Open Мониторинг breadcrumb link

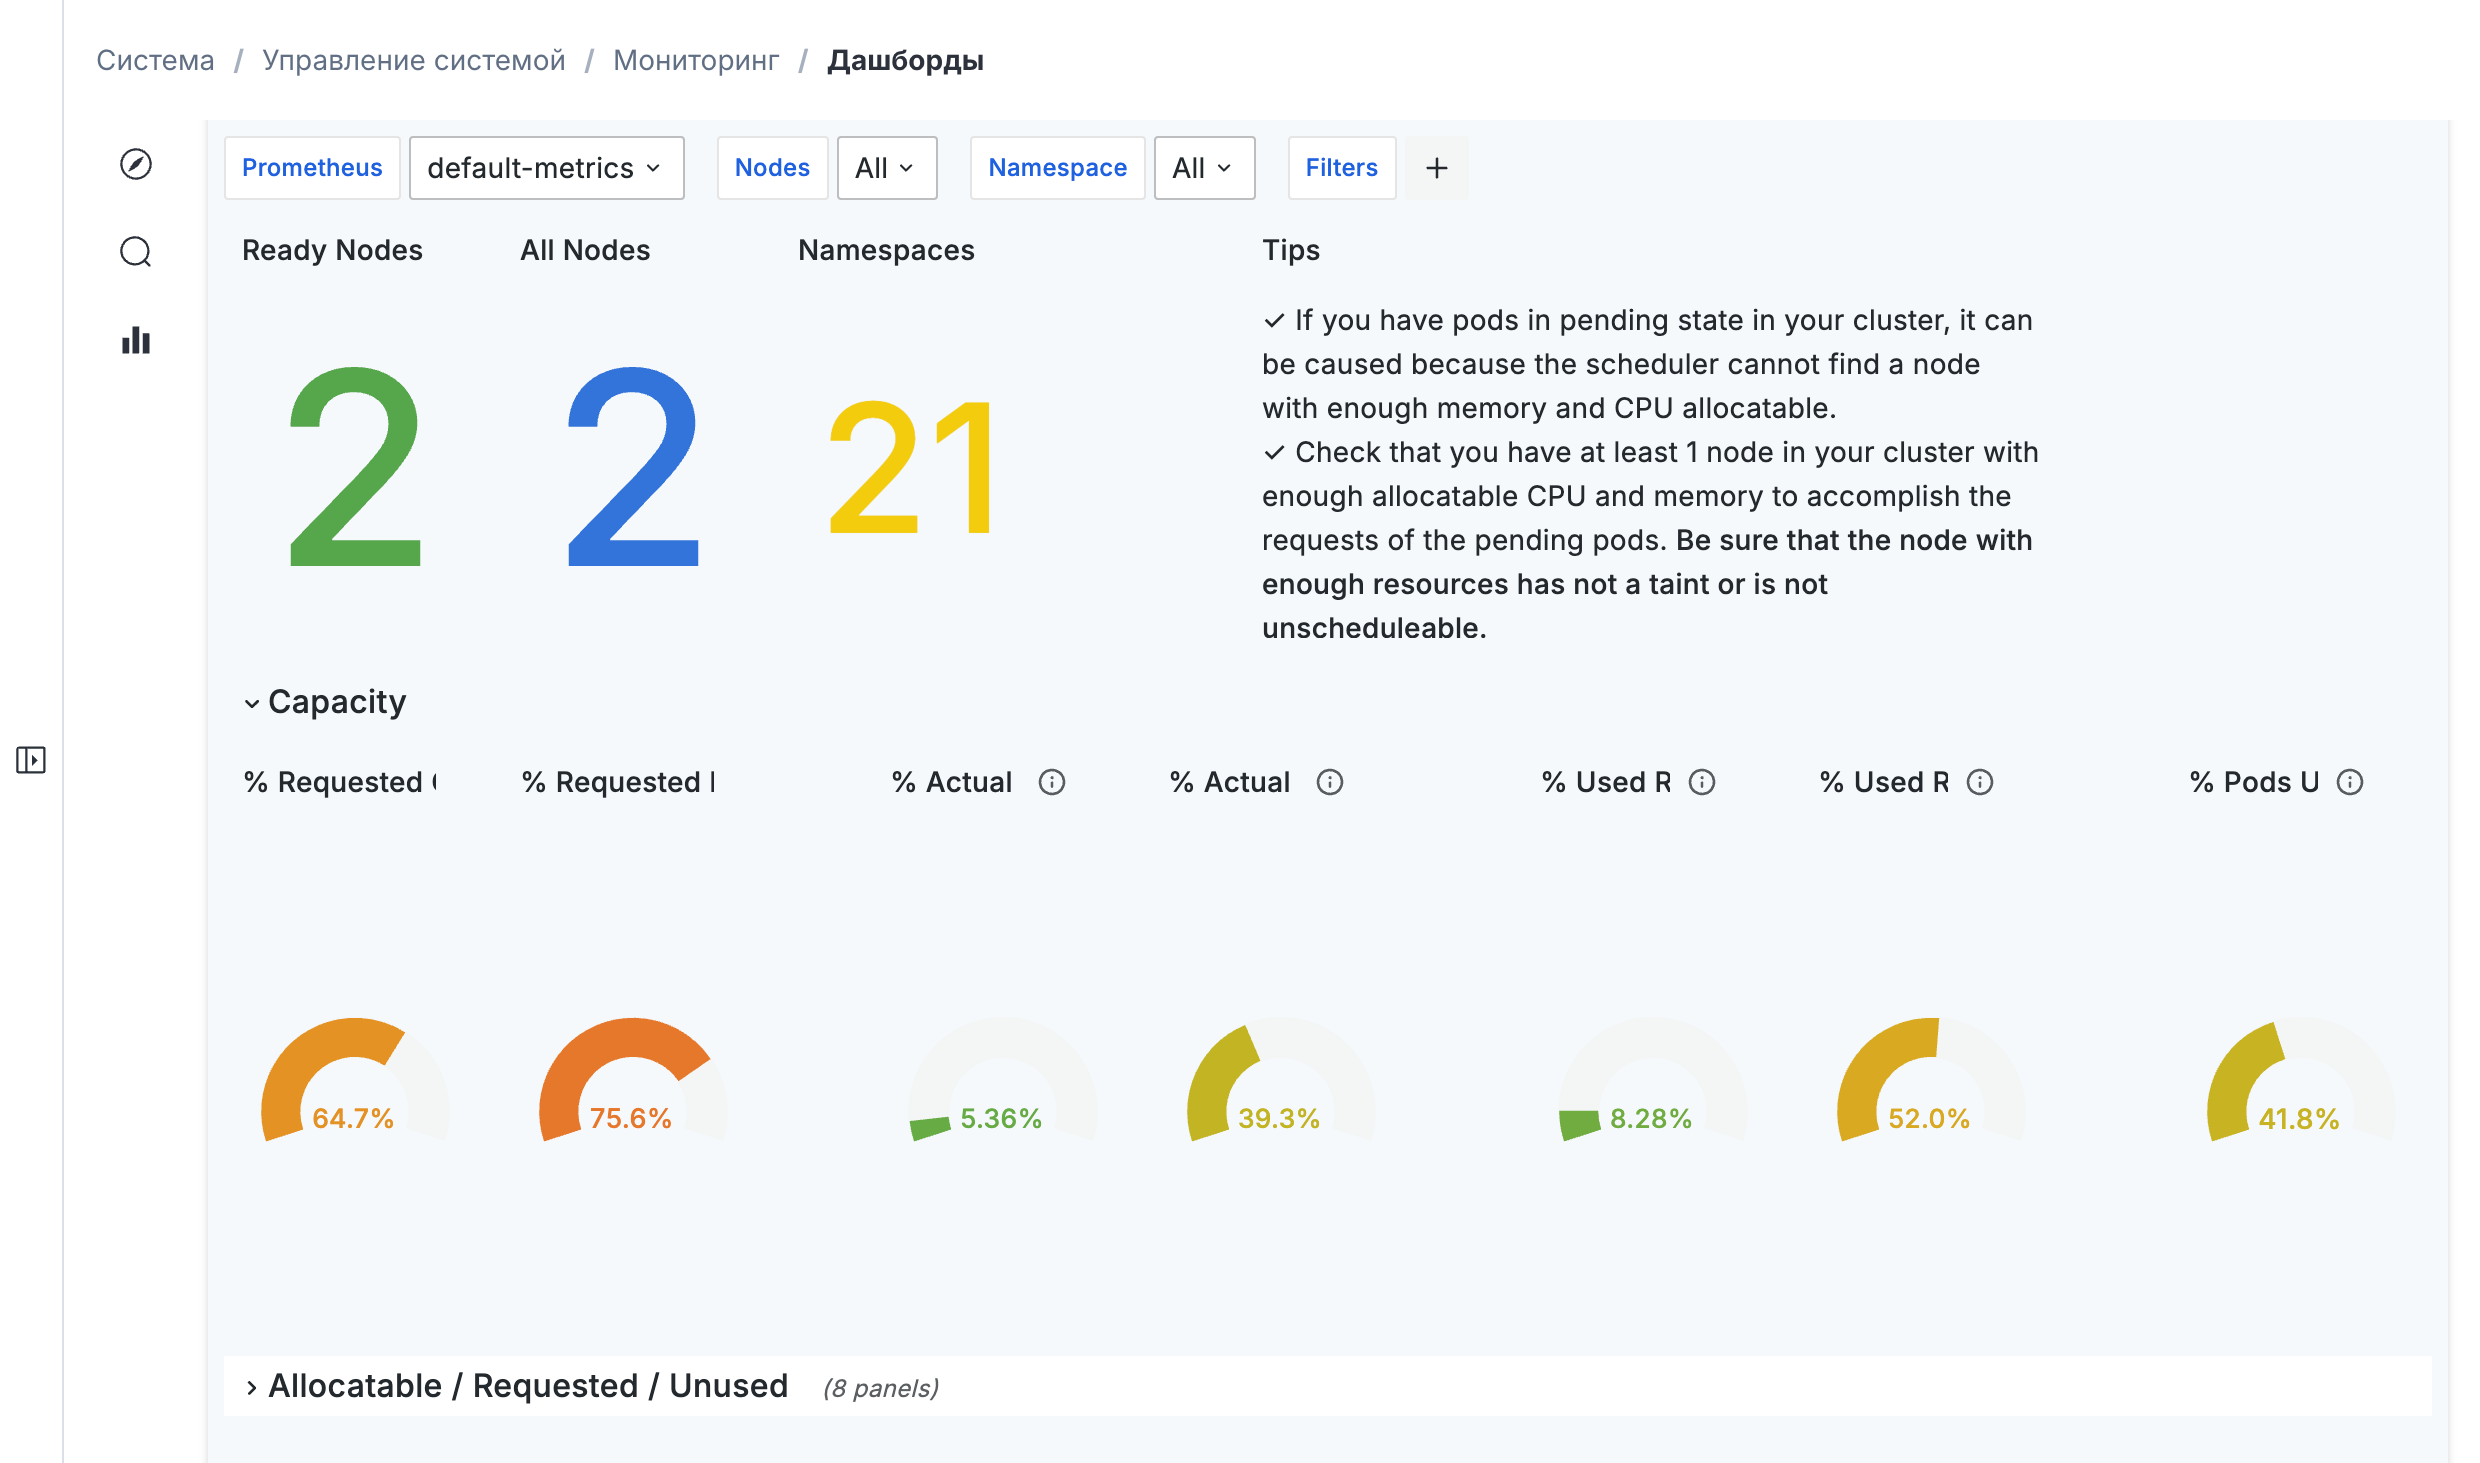click(696, 60)
